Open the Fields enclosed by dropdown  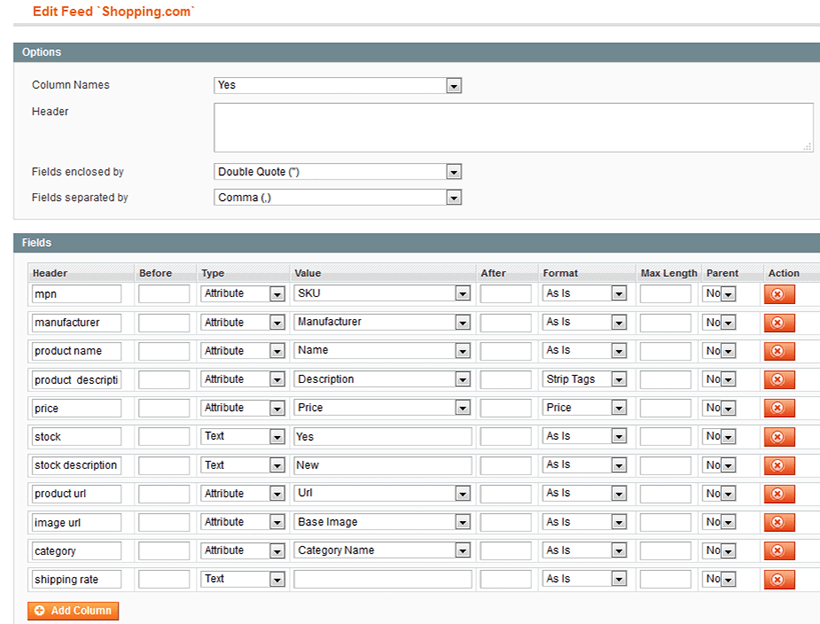337,172
